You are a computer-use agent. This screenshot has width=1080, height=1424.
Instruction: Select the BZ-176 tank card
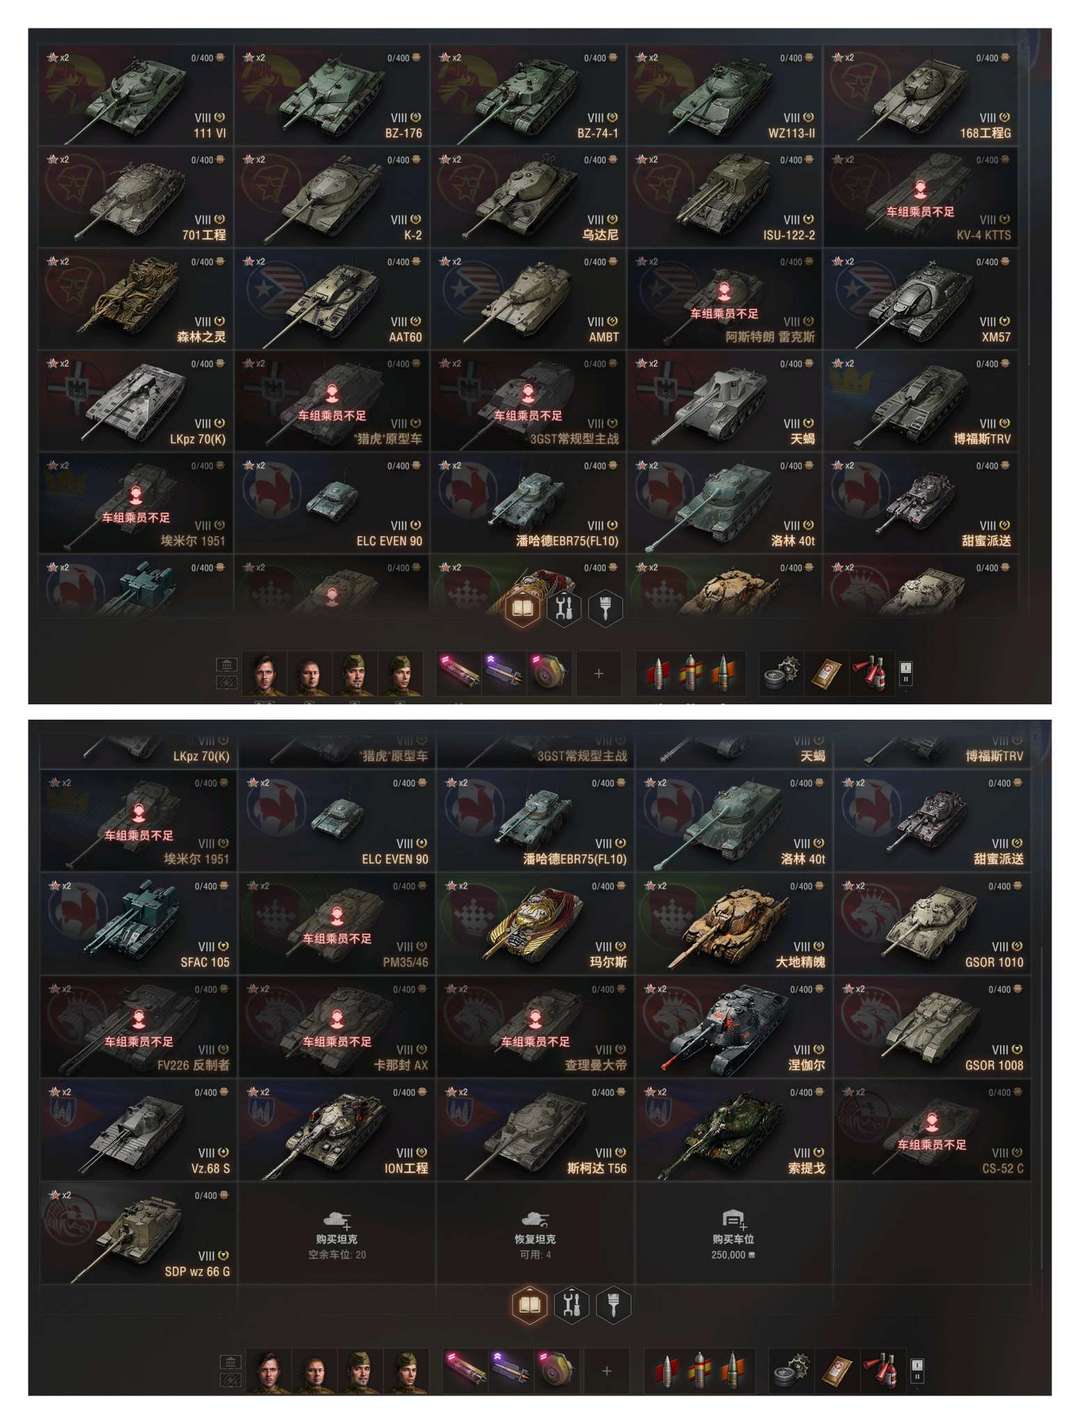[331, 95]
